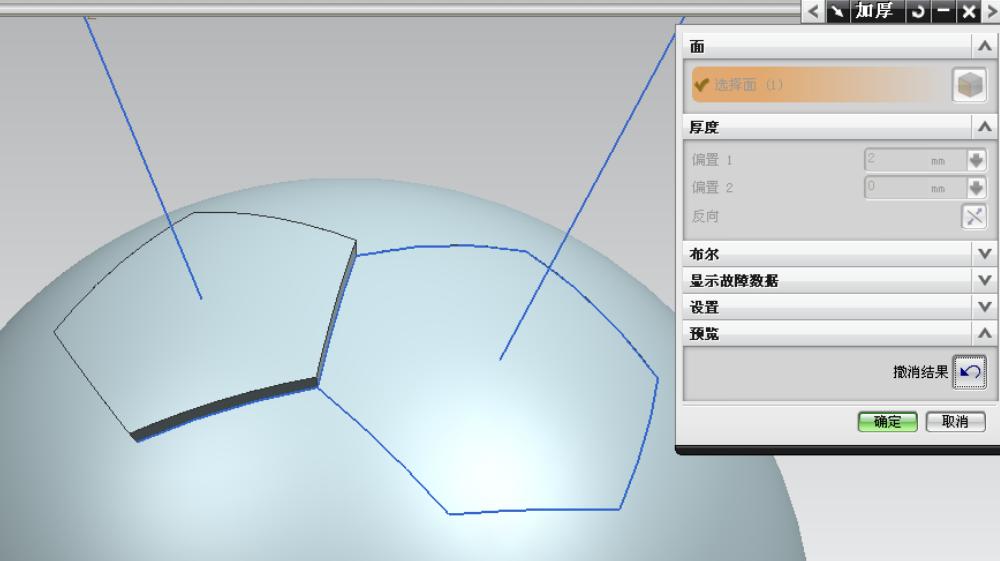The image size is (1000, 561).
Task: Click the 反向 reverse direction icon
Action: pyautogui.click(x=974, y=216)
